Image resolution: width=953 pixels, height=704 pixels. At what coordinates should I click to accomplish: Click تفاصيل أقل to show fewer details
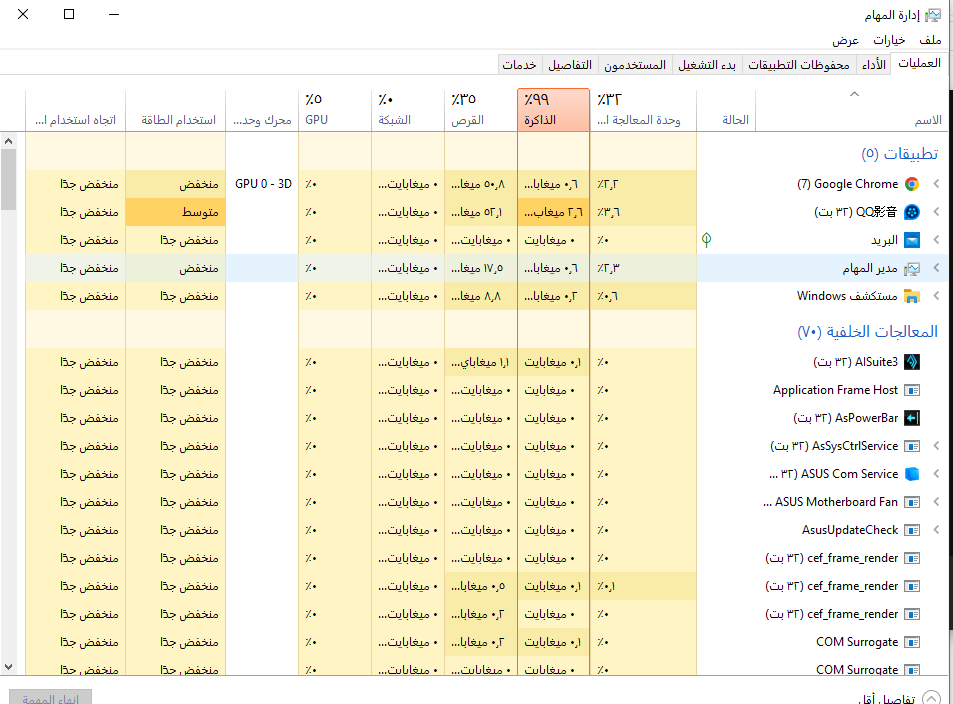pyautogui.click(x=900, y=699)
